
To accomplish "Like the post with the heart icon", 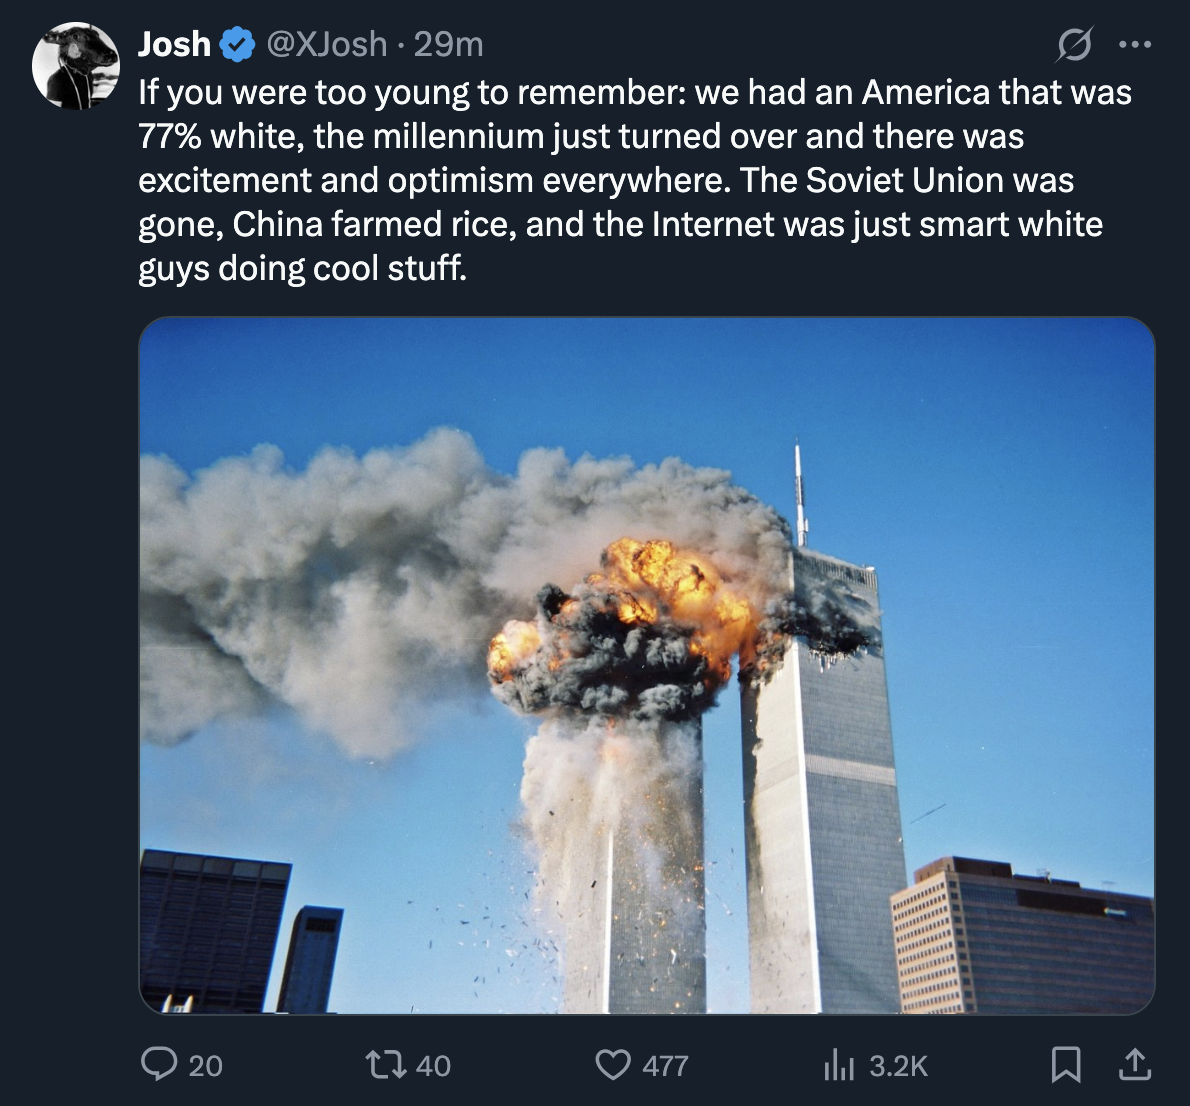I will tap(612, 1064).
